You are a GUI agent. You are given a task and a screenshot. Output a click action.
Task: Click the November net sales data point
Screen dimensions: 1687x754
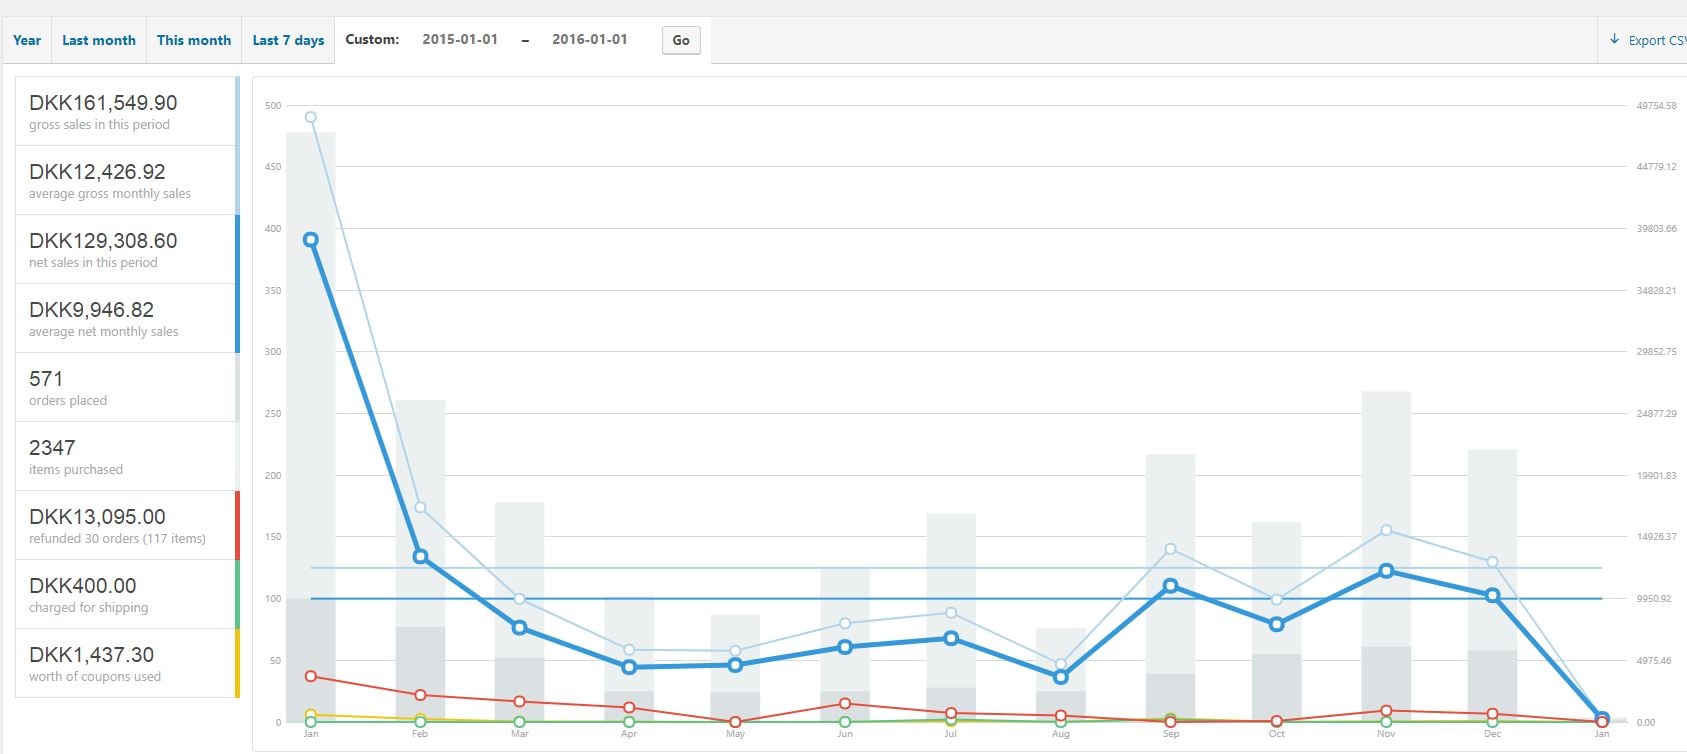[1386, 571]
